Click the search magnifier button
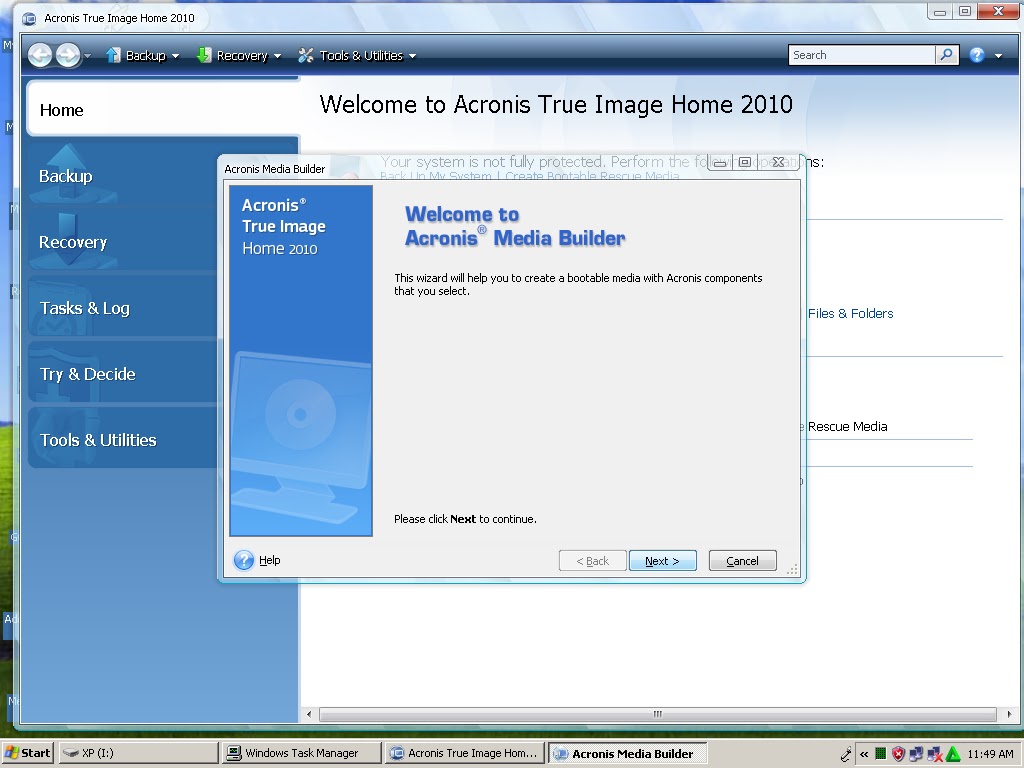Viewport: 1024px width, 768px height. pyautogui.click(x=946, y=55)
